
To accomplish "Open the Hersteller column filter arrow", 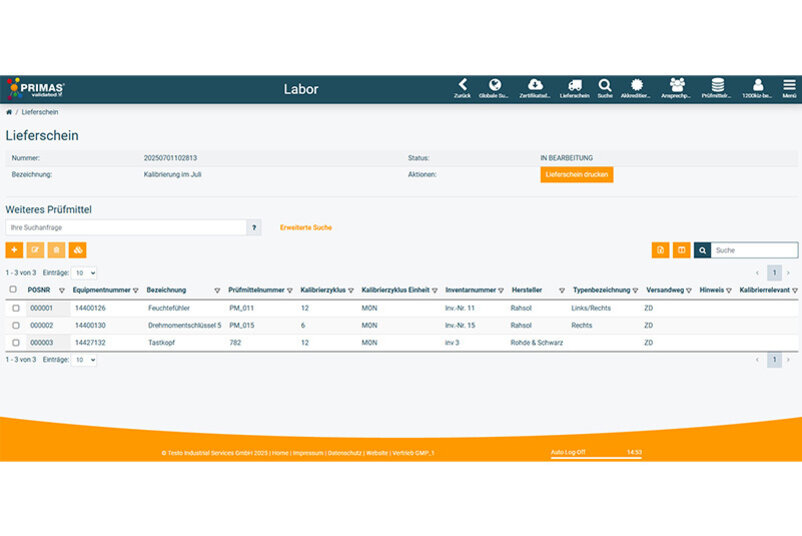I will click(562, 291).
